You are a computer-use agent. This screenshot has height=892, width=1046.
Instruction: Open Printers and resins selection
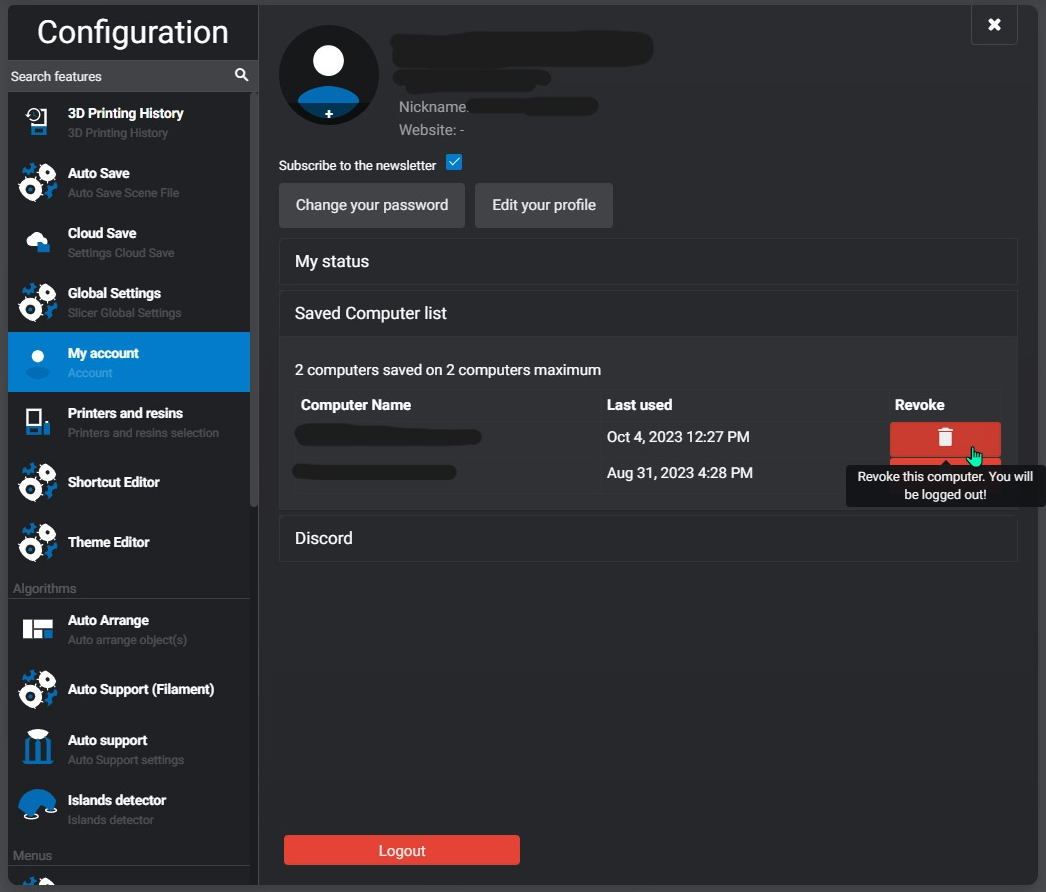coord(125,422)
